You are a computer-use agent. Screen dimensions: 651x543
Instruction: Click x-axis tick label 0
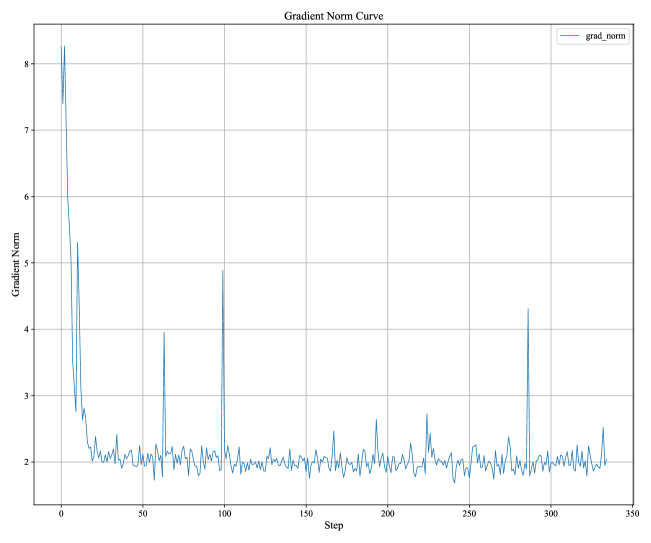(x=61, y=514)
